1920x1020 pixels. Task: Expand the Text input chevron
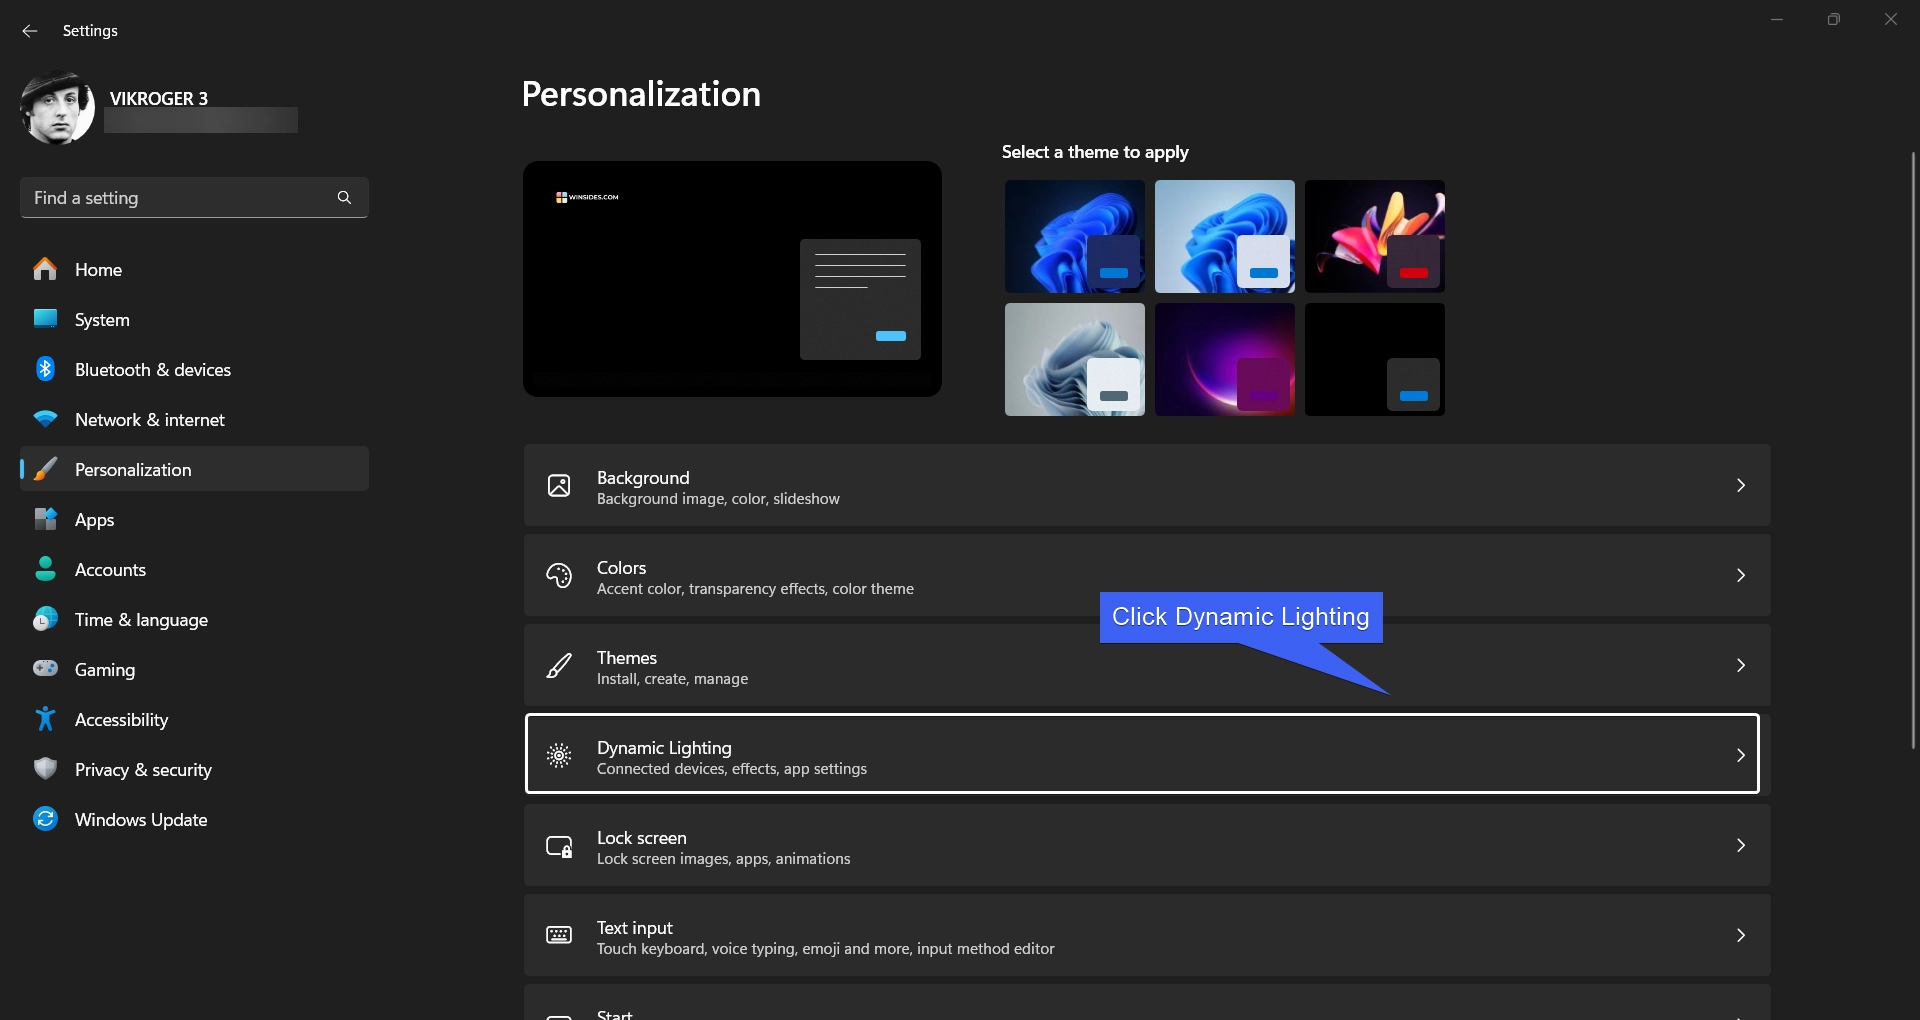1741,935
